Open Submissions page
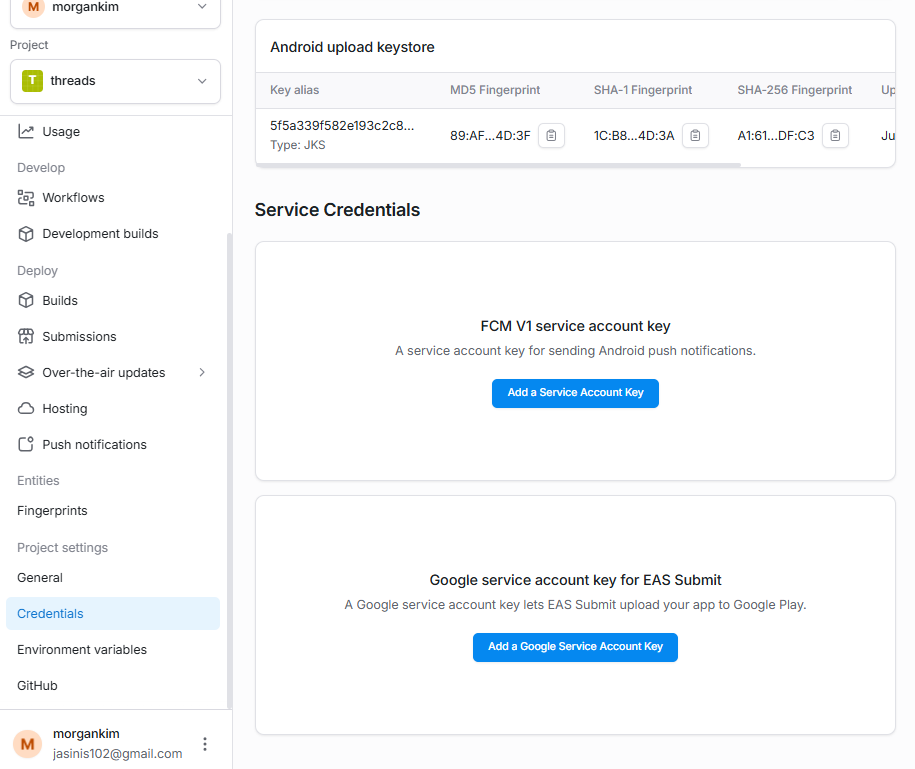The height and width of the screenshot is (769, 915). (113, 337)
